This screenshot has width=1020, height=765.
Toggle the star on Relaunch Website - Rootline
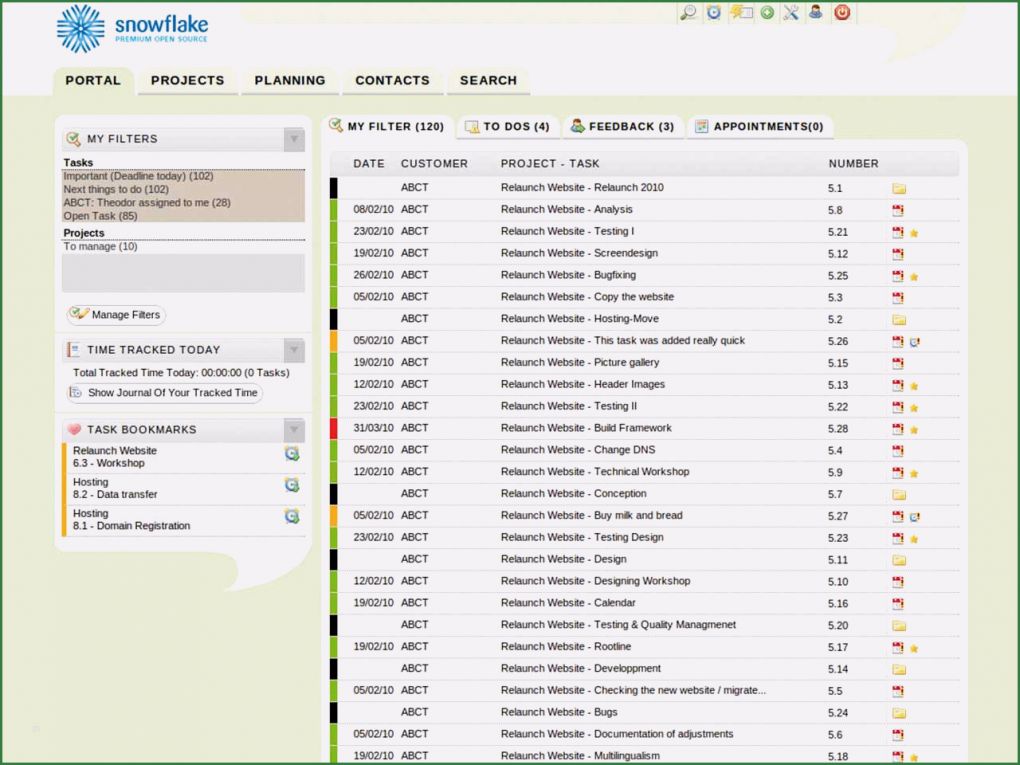tap(913, 647)
